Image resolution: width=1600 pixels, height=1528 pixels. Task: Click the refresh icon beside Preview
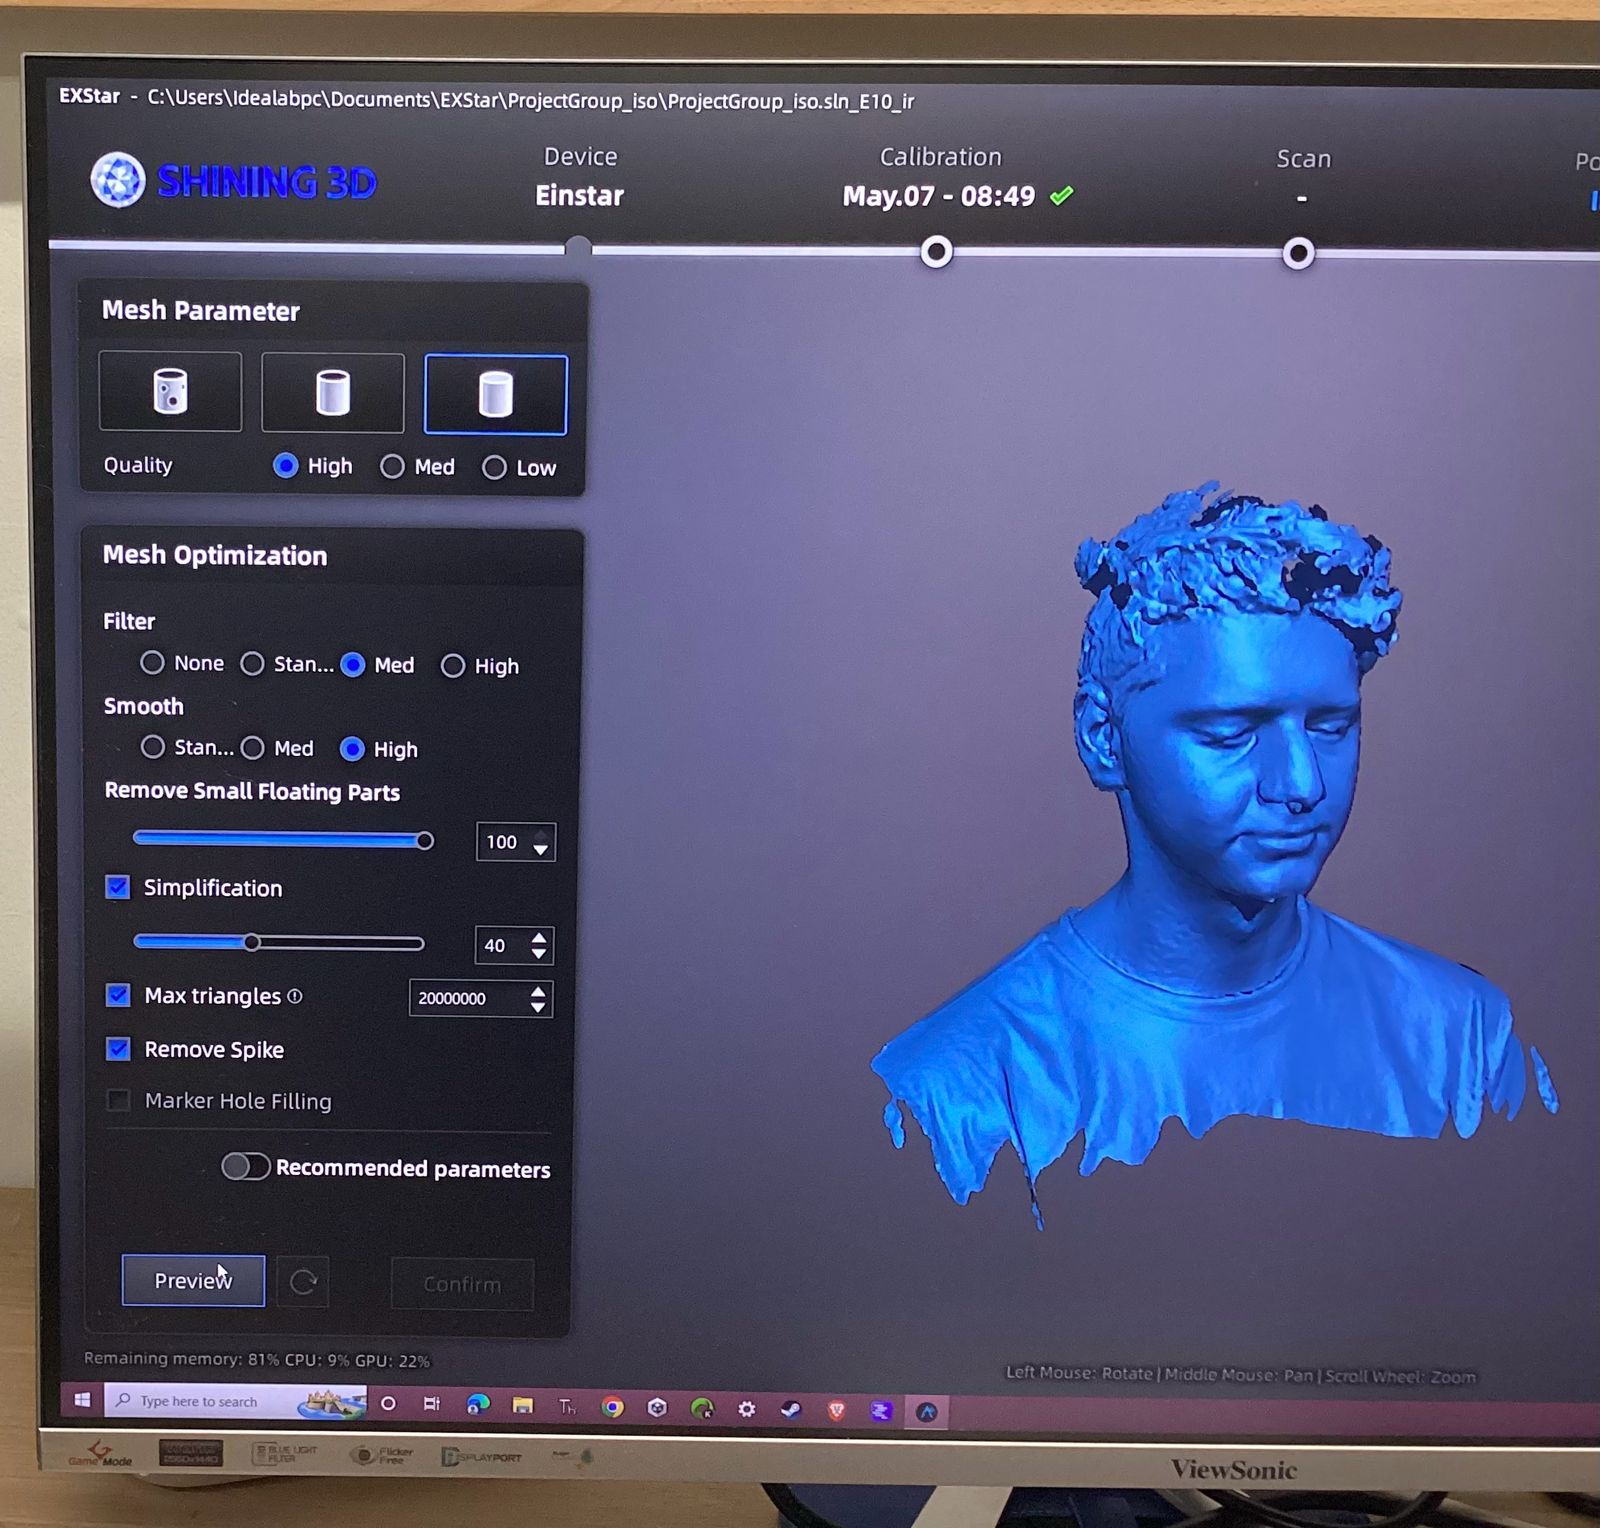303,1281
